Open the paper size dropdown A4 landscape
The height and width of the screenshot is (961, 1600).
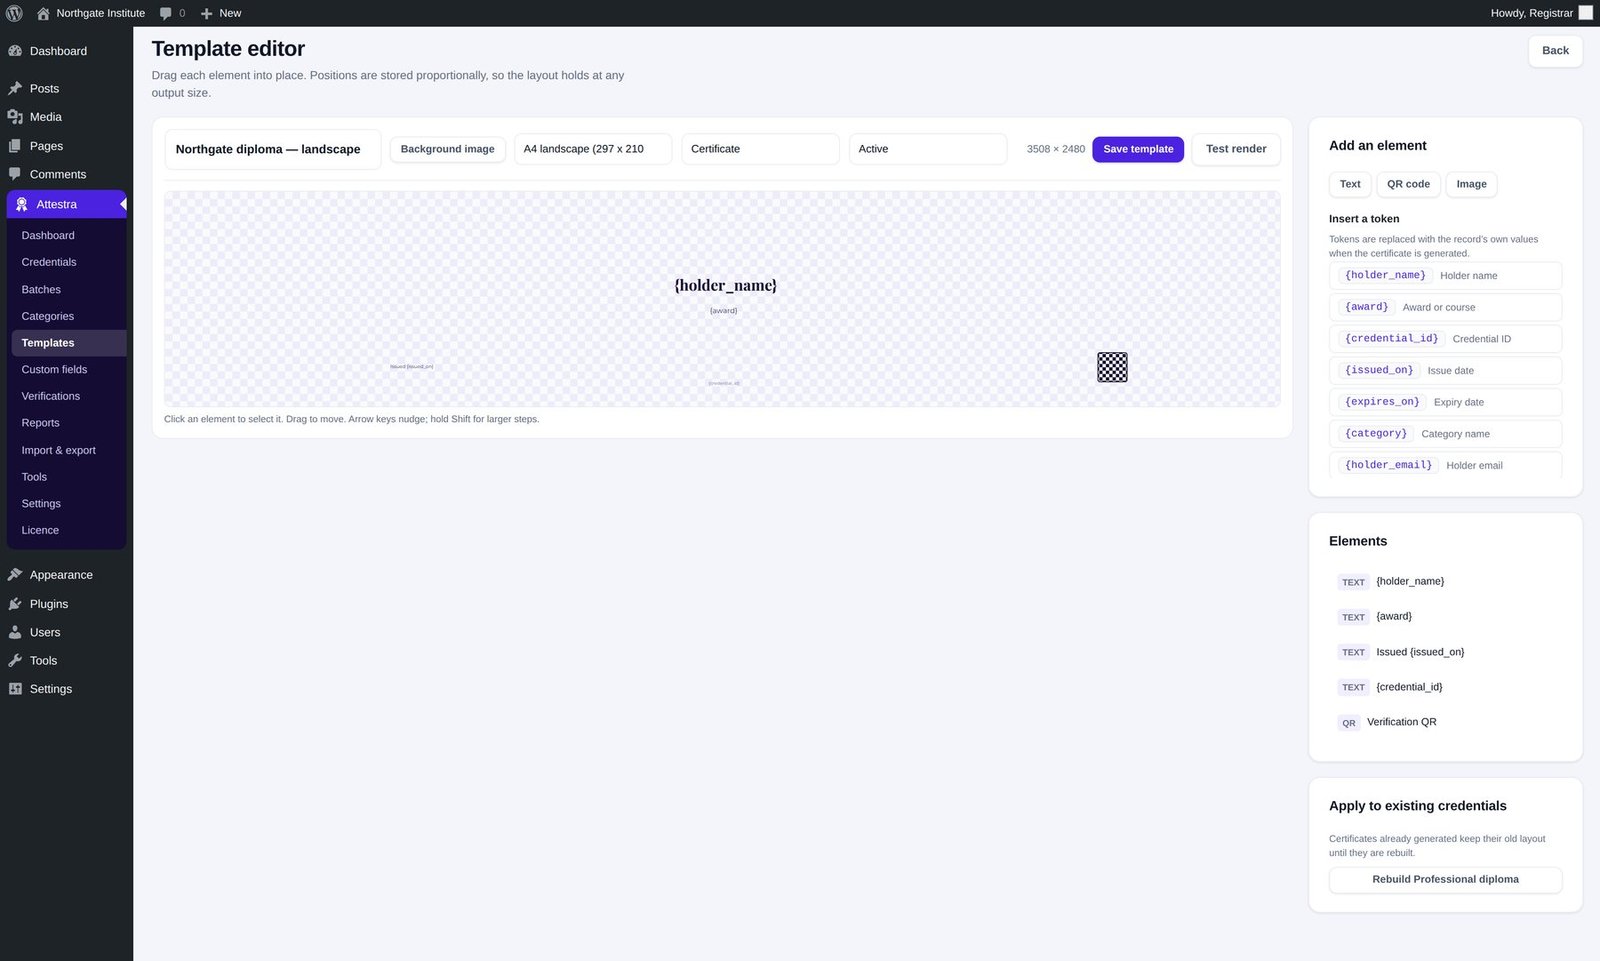click(x=593, y=149)
